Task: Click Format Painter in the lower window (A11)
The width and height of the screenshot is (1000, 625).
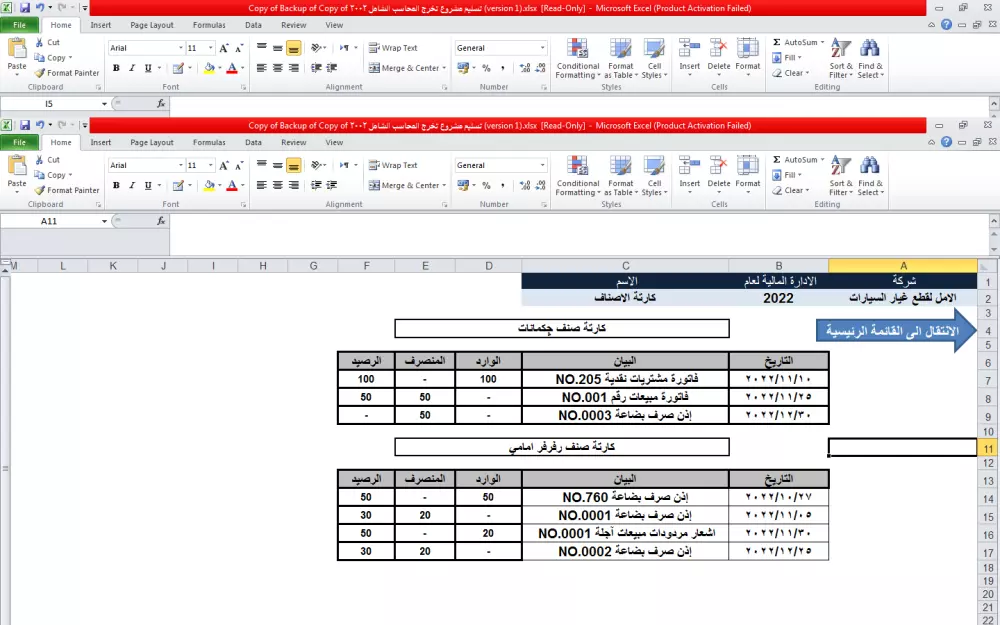Action: pyautogui.click(x=67, y=190)
